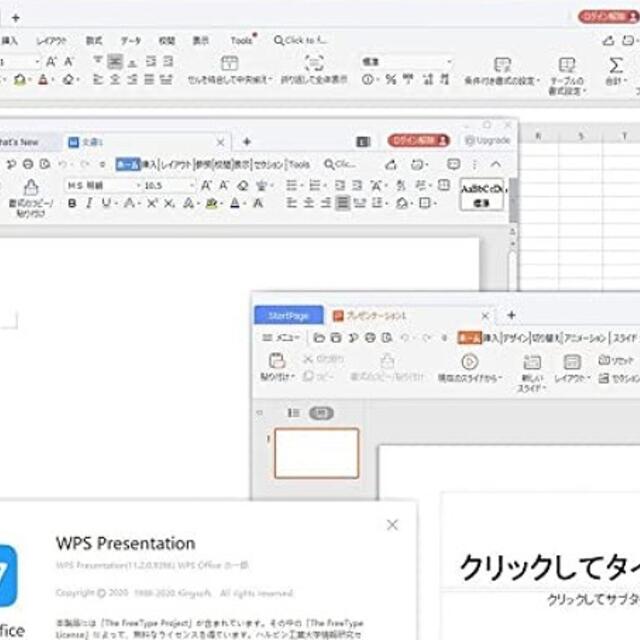Viewport: 640px width, 640px height.
Task: Click save icon in Presentation quick toolbar
Action: coord(336,338)
